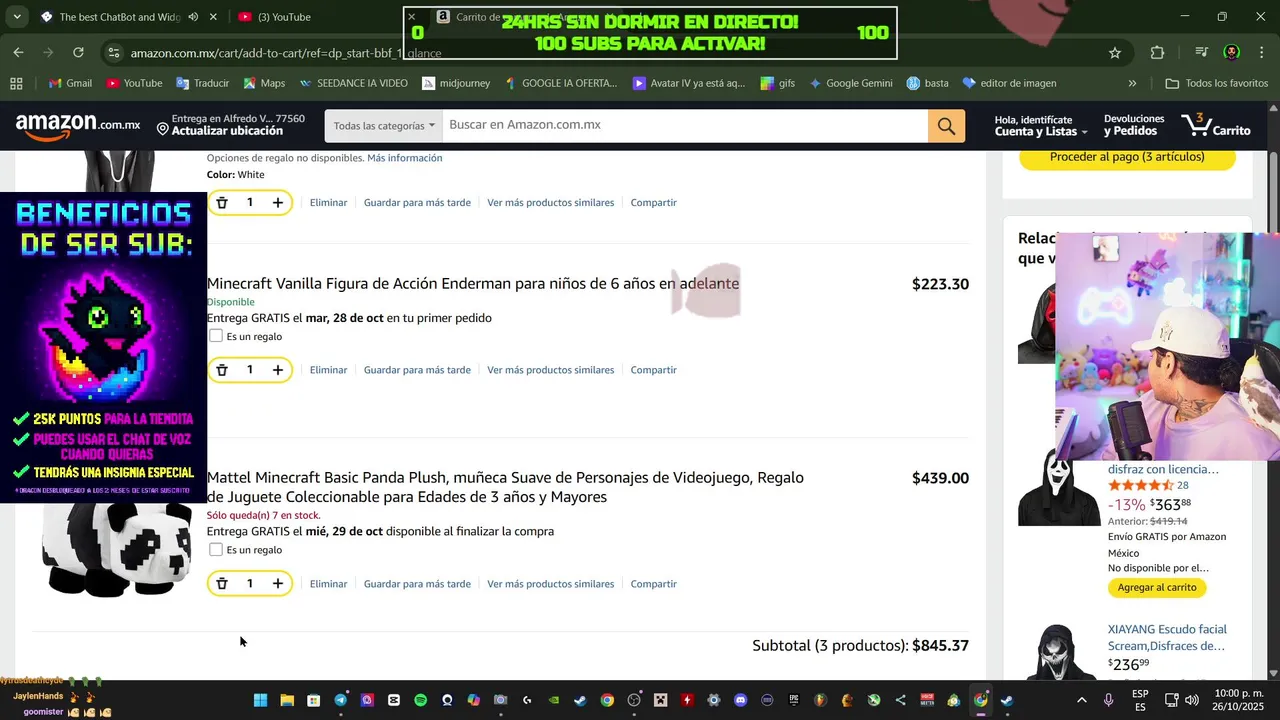
Task: Expand hidden system tray icons chevron
Action: (1081, 700)
